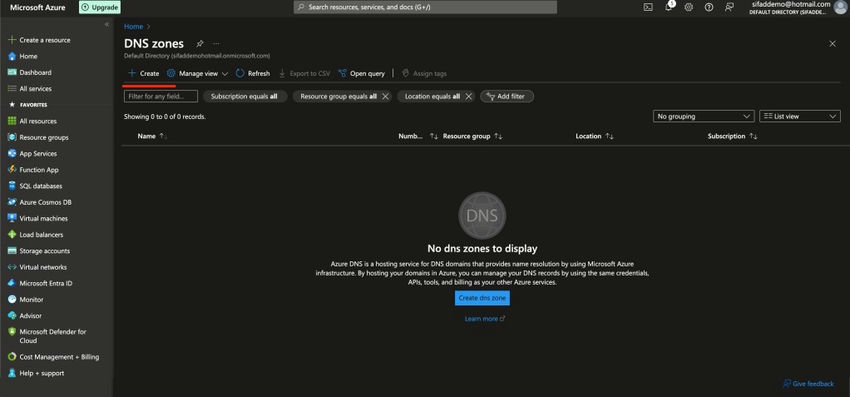This screenshot has height=397, width=850.
Task: Click the Microsoft Azure logo text
Action: pyautogui.click(x=37, y=7)
